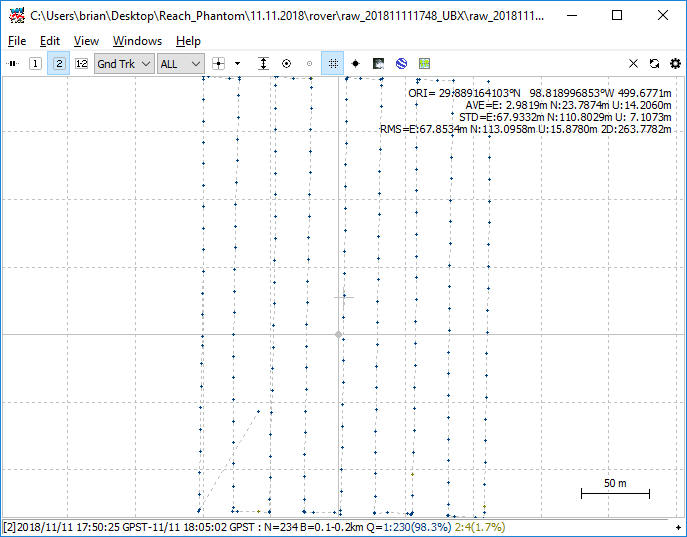The width and height of the screenshot is (687, 537).
Task: Click the show map image icon
Action: click(378, 63)
